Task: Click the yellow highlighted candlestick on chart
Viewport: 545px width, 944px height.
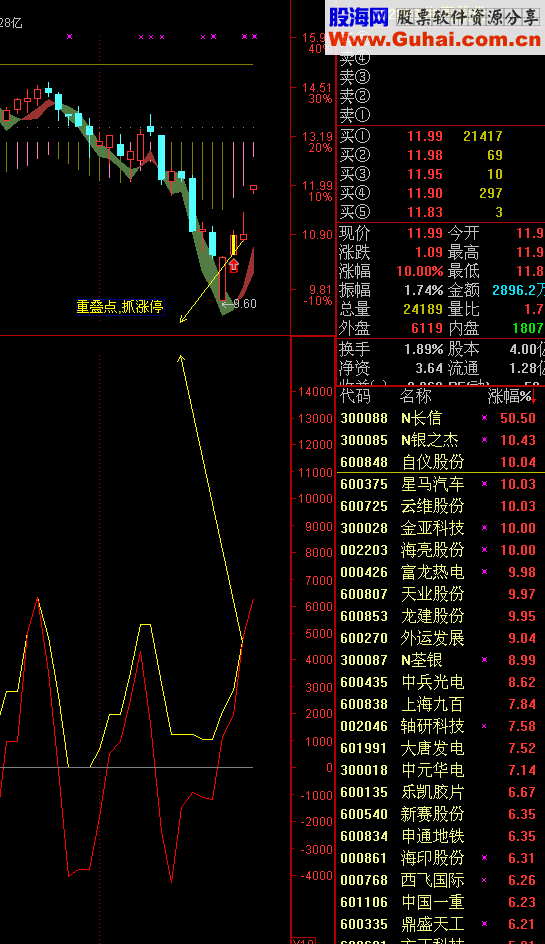Action: pos(234,245)
